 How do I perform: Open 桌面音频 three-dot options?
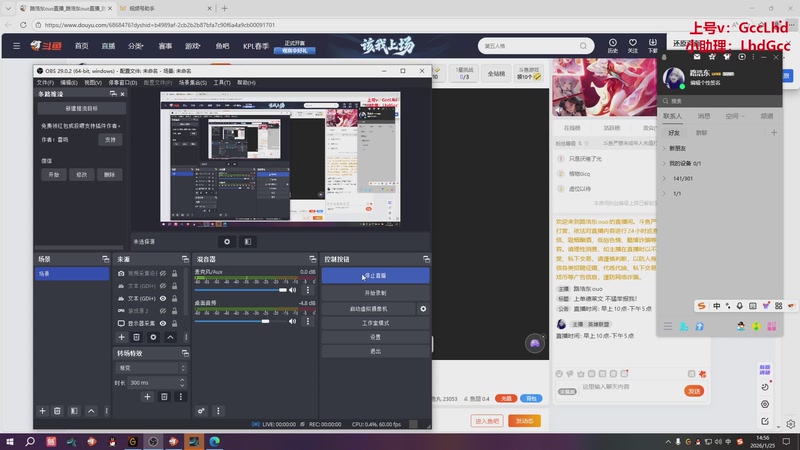pyautogui.click(x=308, y=321)
